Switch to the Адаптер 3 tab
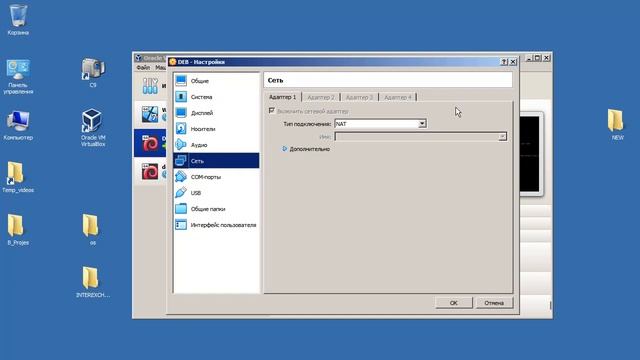Screen dimensions: 640x360 (x=359, y=97)
